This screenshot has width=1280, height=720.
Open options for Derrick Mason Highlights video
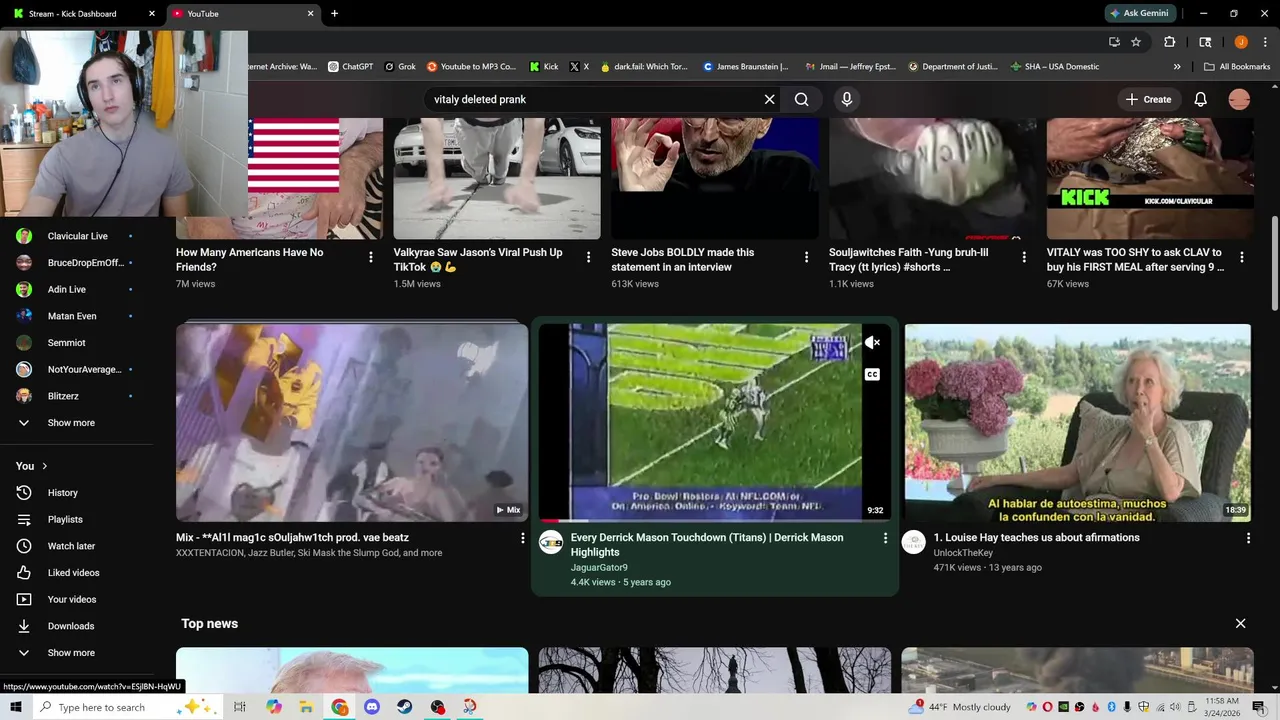point(885,538)
